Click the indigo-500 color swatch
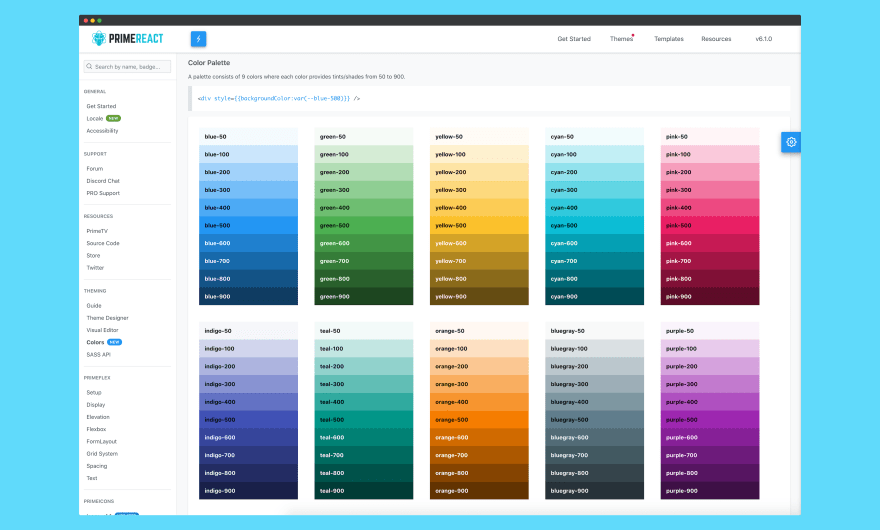The image size is (880, 530). (x=249, y=419)
